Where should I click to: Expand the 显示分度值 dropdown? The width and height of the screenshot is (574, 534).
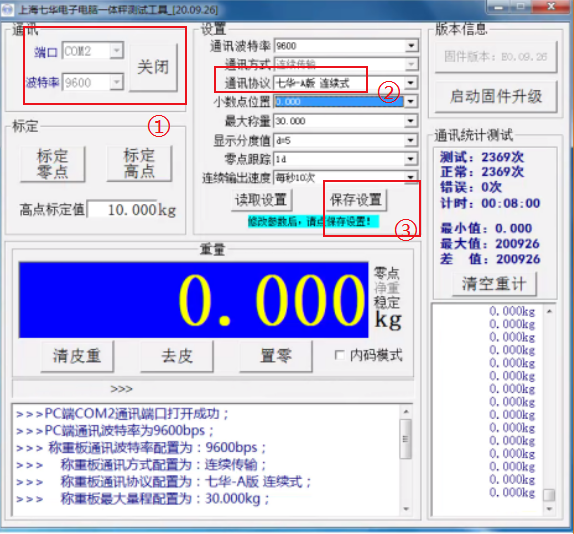(x=411, y=140)
